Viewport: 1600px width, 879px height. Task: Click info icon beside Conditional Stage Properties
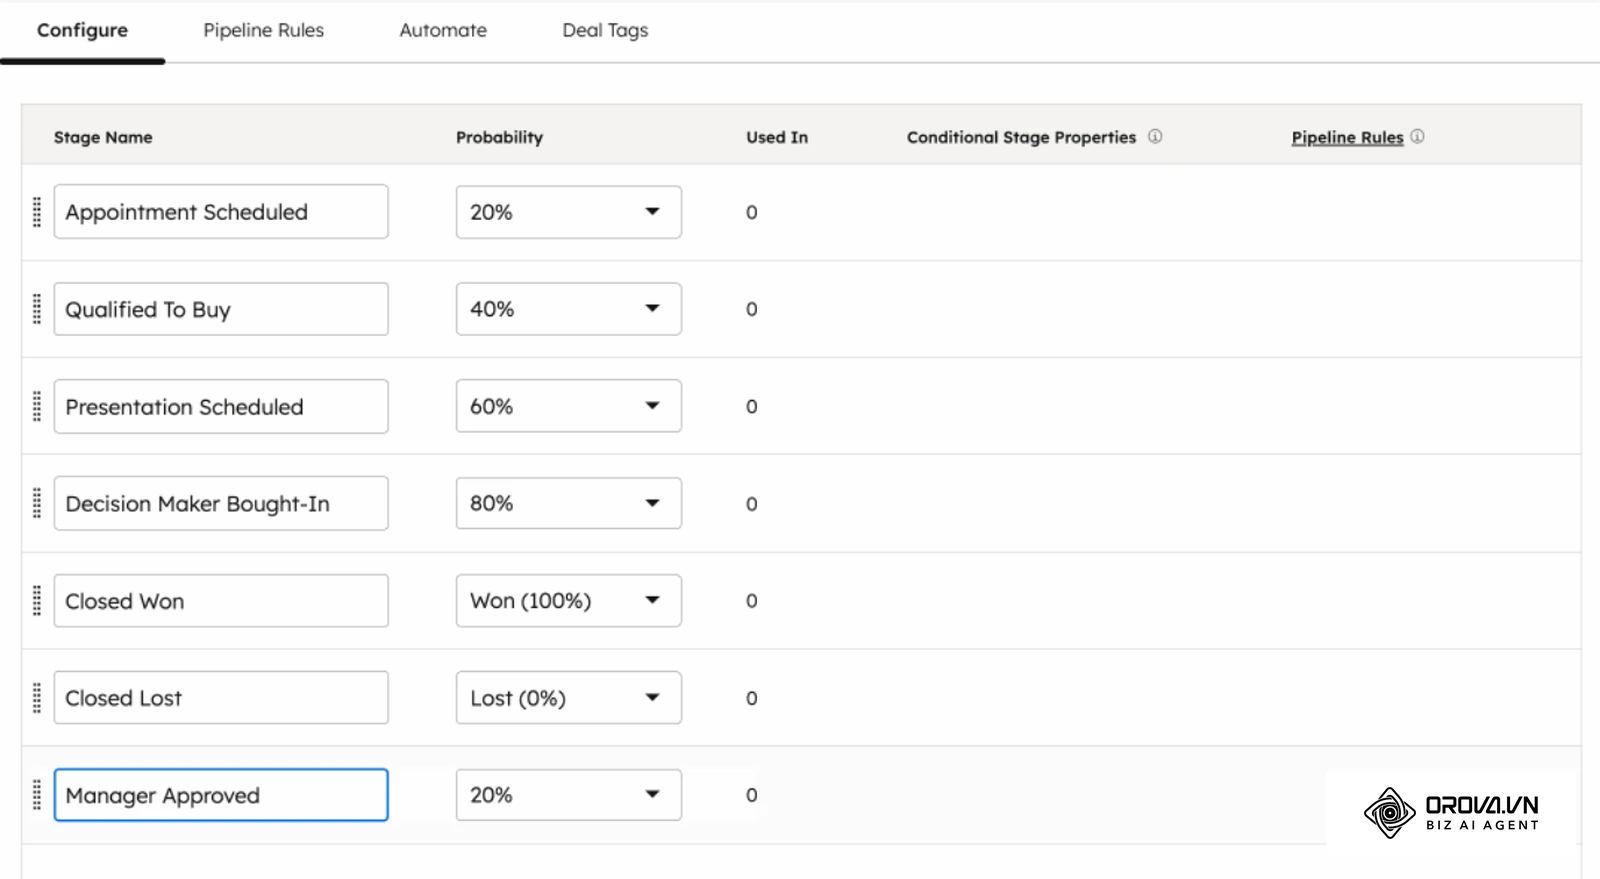(1155, 136)
